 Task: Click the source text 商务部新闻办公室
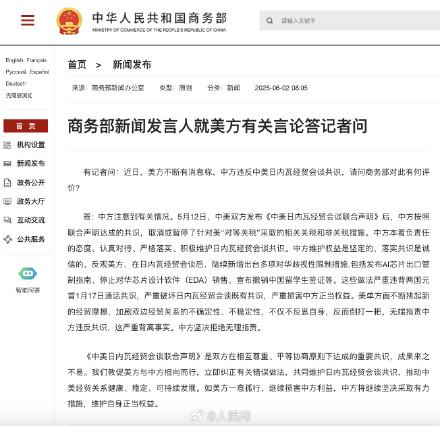click(x=118, y=88)
